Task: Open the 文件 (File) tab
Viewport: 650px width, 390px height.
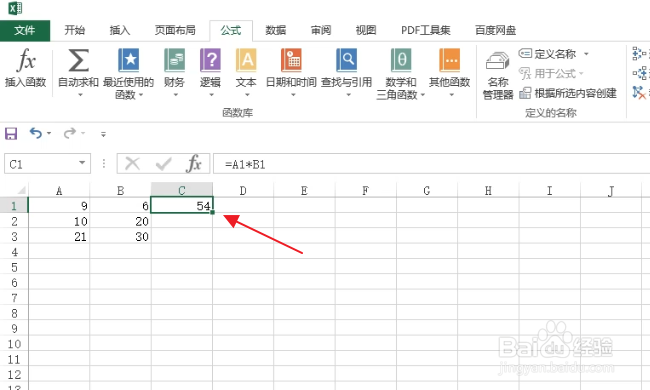Action: tap(25, 30)
